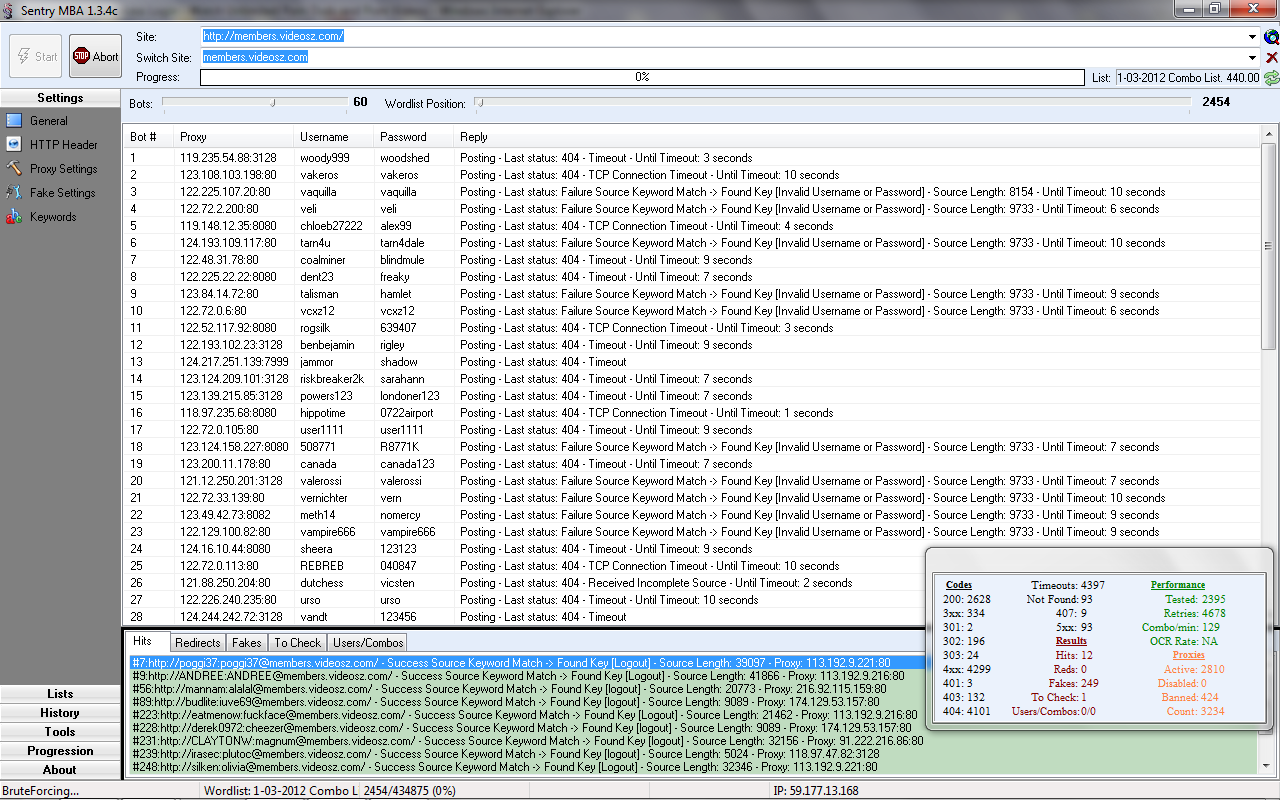
Task: Open Keywords via the abc icon
Action: (14, 217)
